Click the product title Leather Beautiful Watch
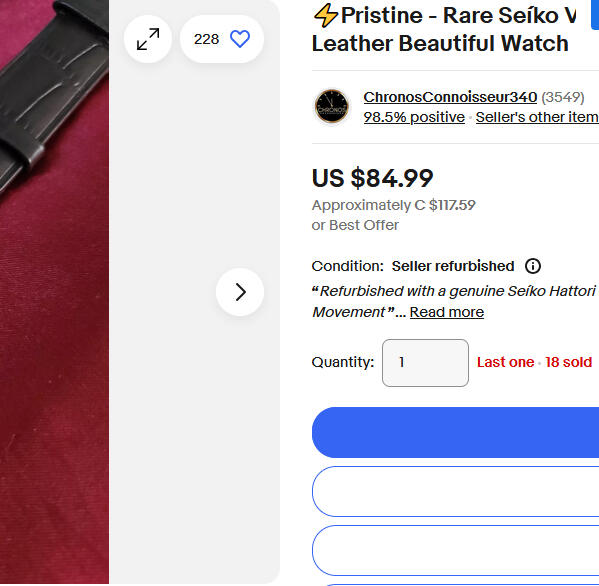Screen dimensions: 599x586 coord(440,43)
